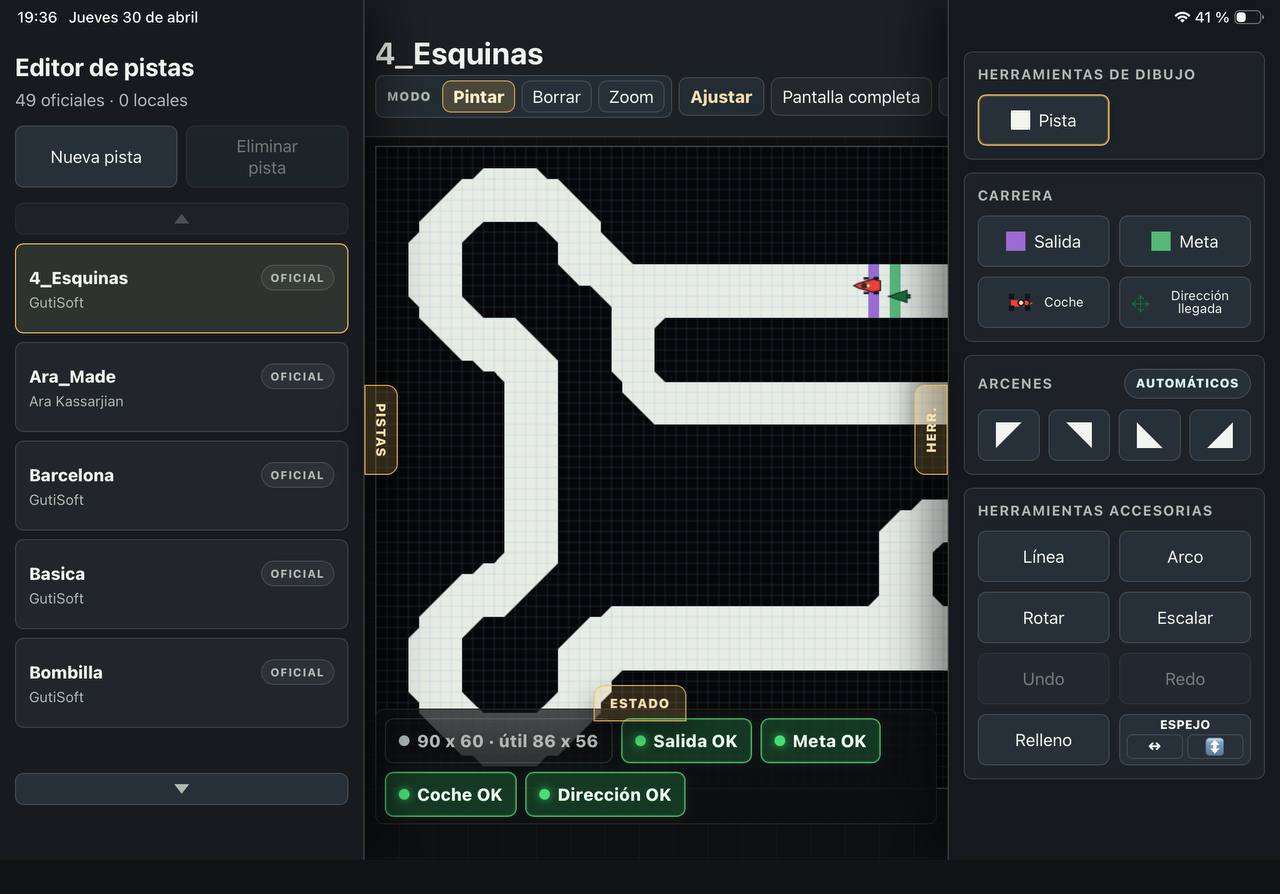Mirror the track vertically with Espejo
This screenshot has width=1280, height=894.
1215,747
